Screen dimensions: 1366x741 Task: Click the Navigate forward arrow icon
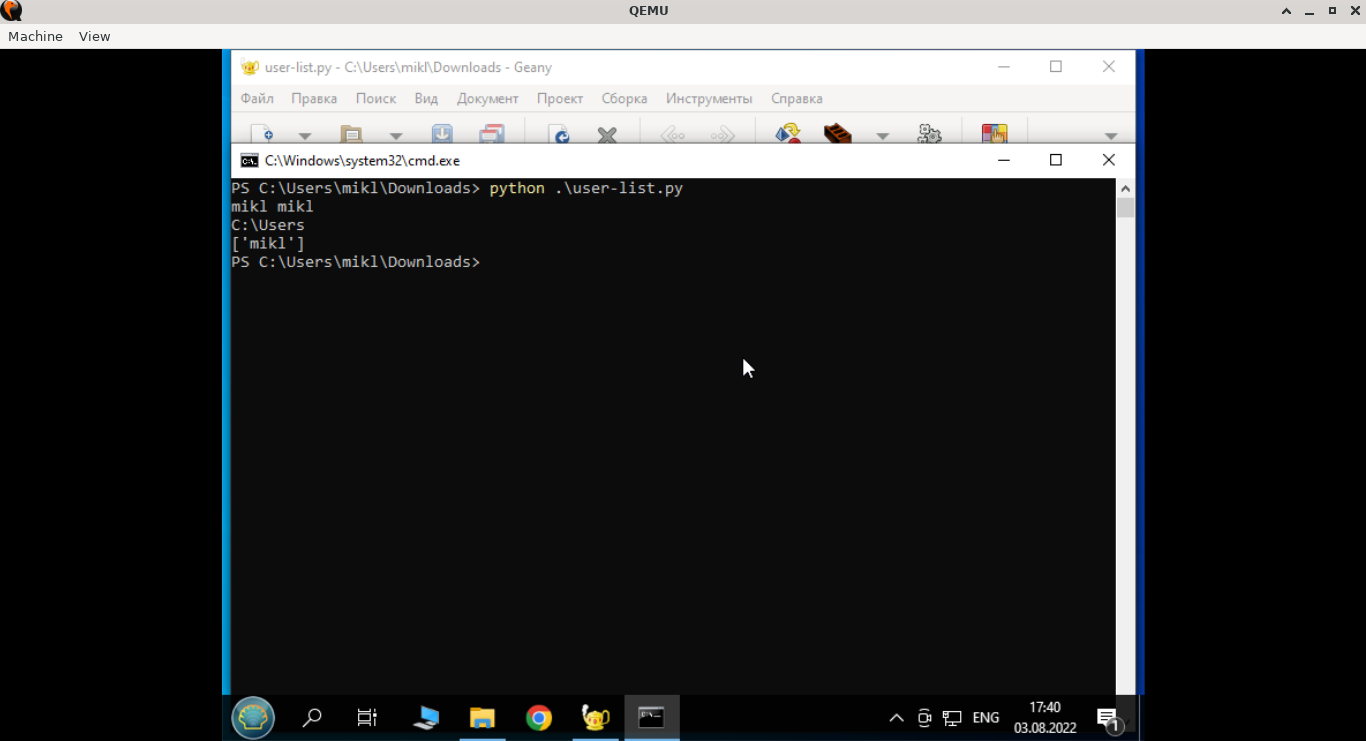(722, 134)
